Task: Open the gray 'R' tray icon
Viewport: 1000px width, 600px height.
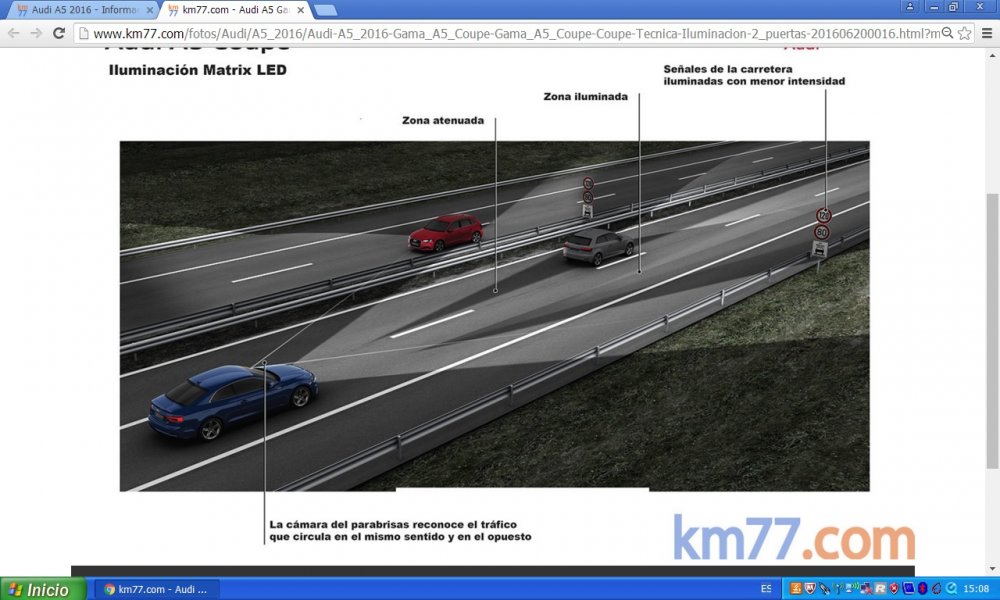Action: [x=880, y=589]
